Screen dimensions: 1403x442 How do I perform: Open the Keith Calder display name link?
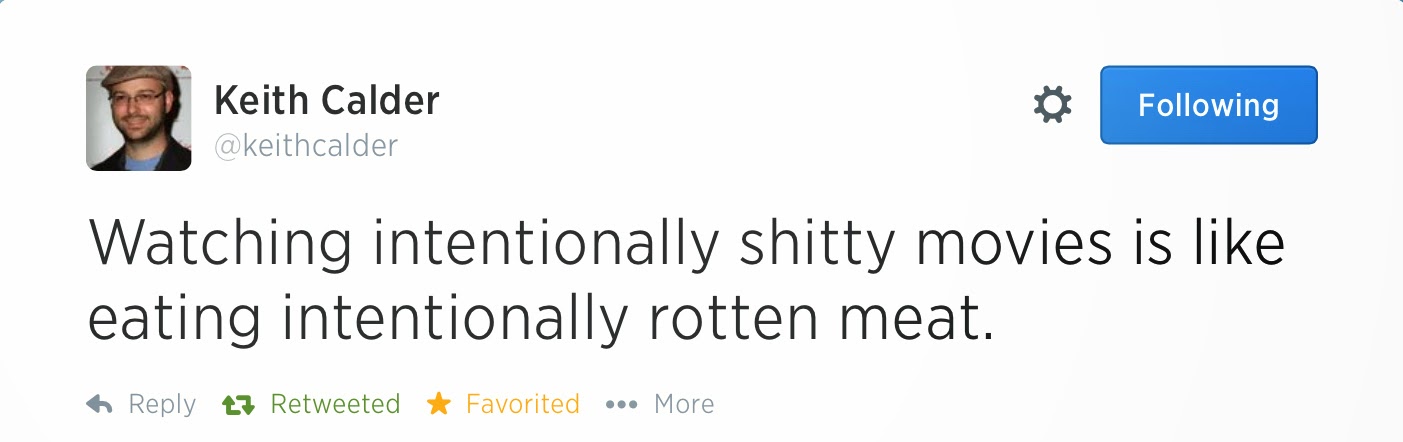(x=326, y=100)
